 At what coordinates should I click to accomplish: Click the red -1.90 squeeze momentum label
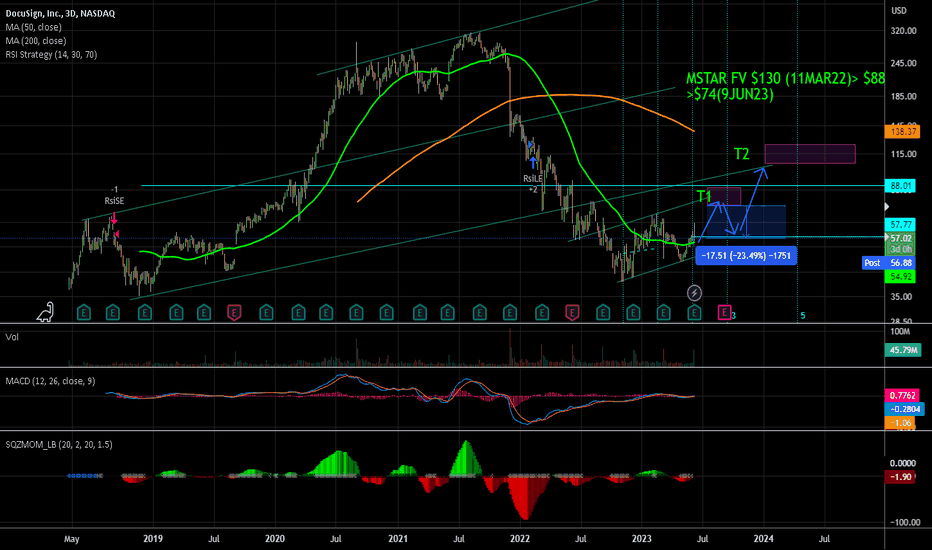[900, 477]
